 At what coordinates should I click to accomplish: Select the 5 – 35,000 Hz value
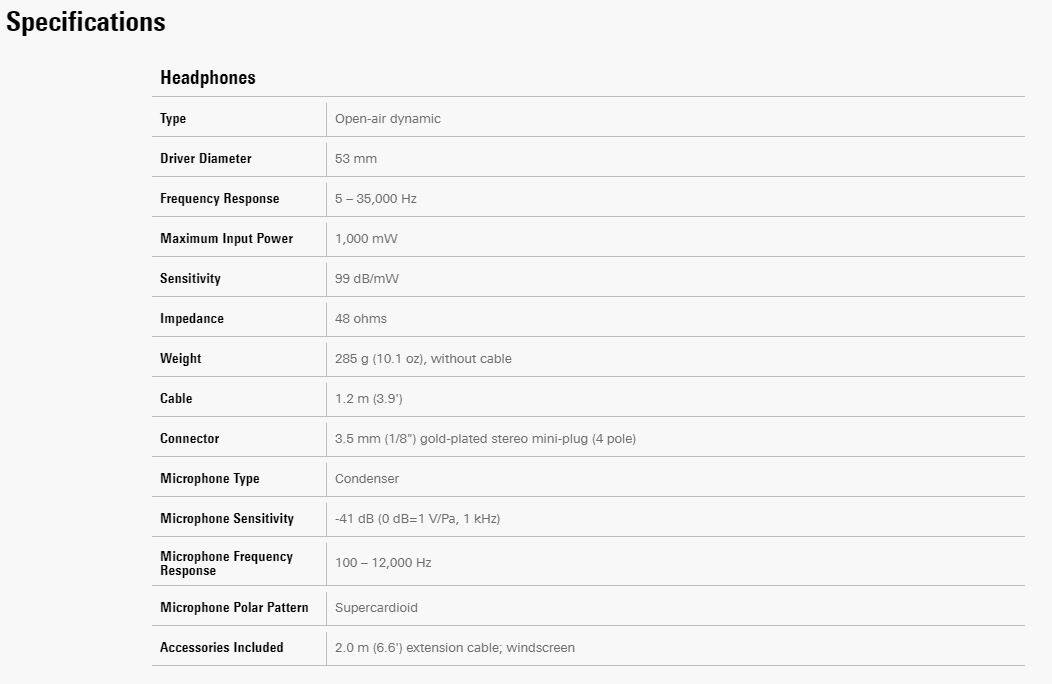376,199
